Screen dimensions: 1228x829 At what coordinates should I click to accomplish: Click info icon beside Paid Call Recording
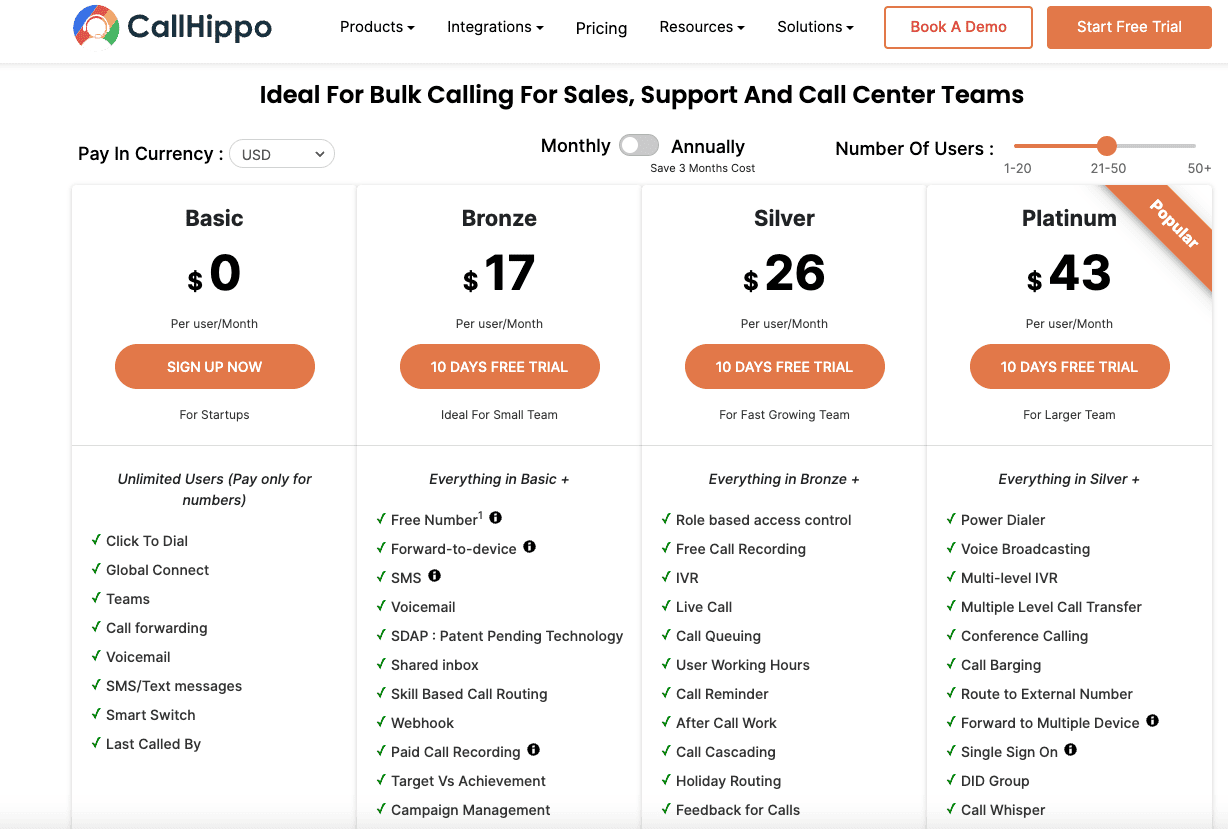pos(534,750)
